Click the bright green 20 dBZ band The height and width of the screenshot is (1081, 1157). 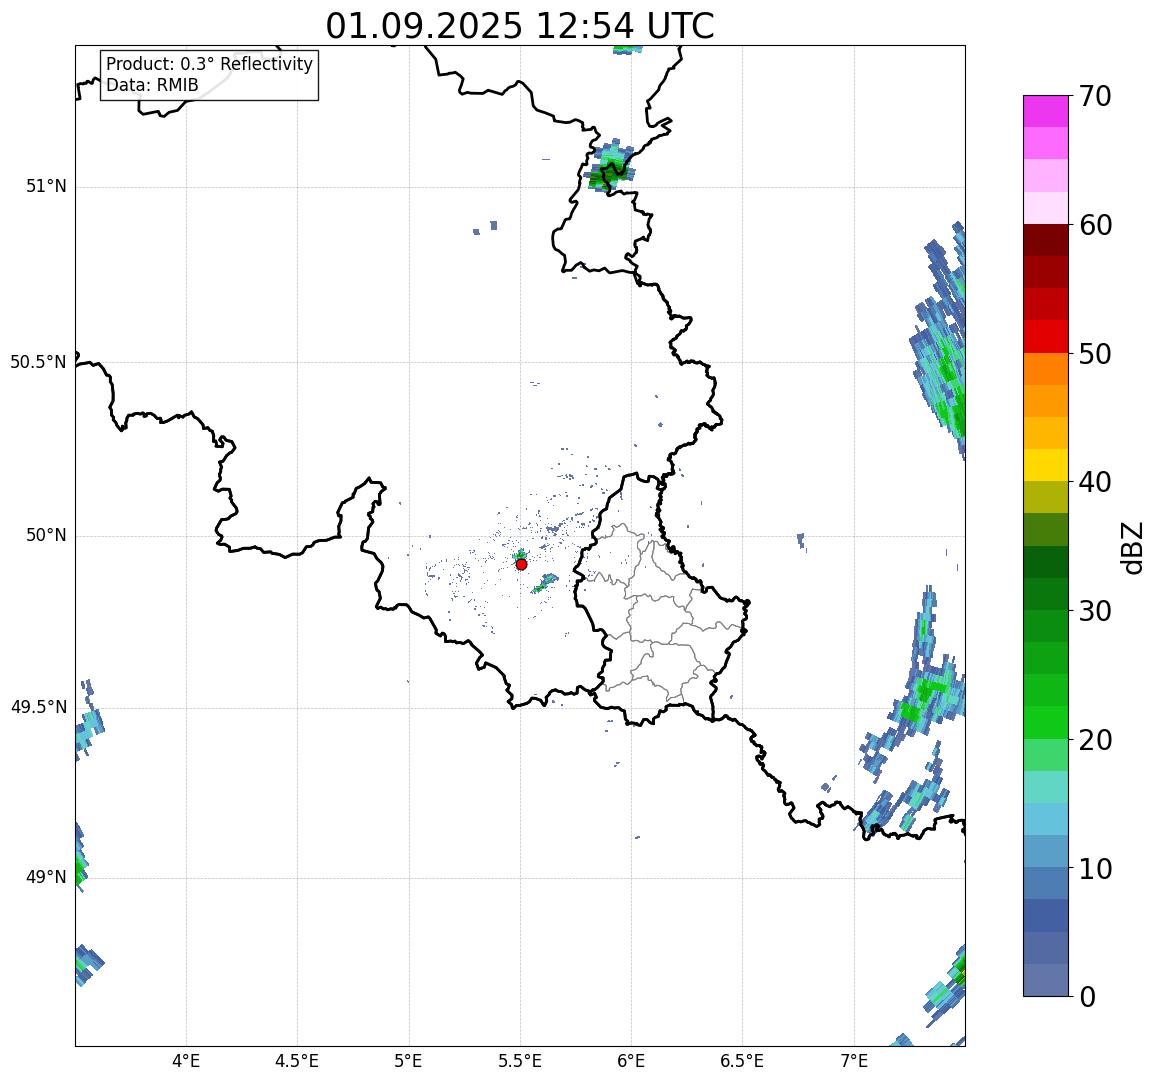click(1046, 722)
